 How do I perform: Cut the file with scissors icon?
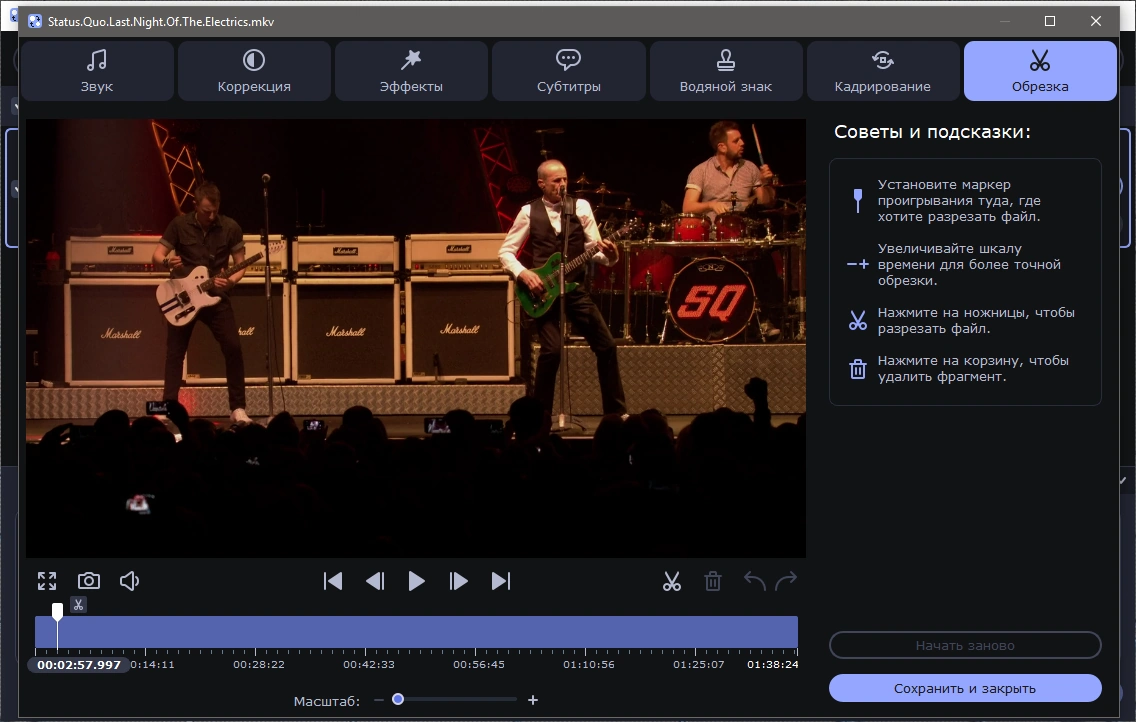pos(672,581)
